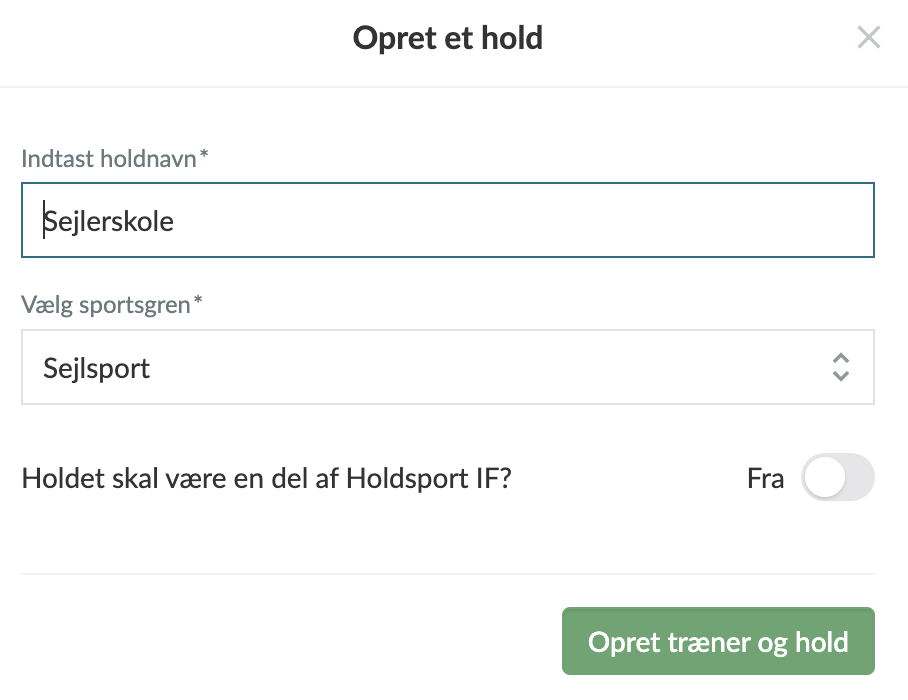Viewport: 908px width, 700px height.
Task: Click the Sejlerskole text in the name field
Action: click(109, 221)
